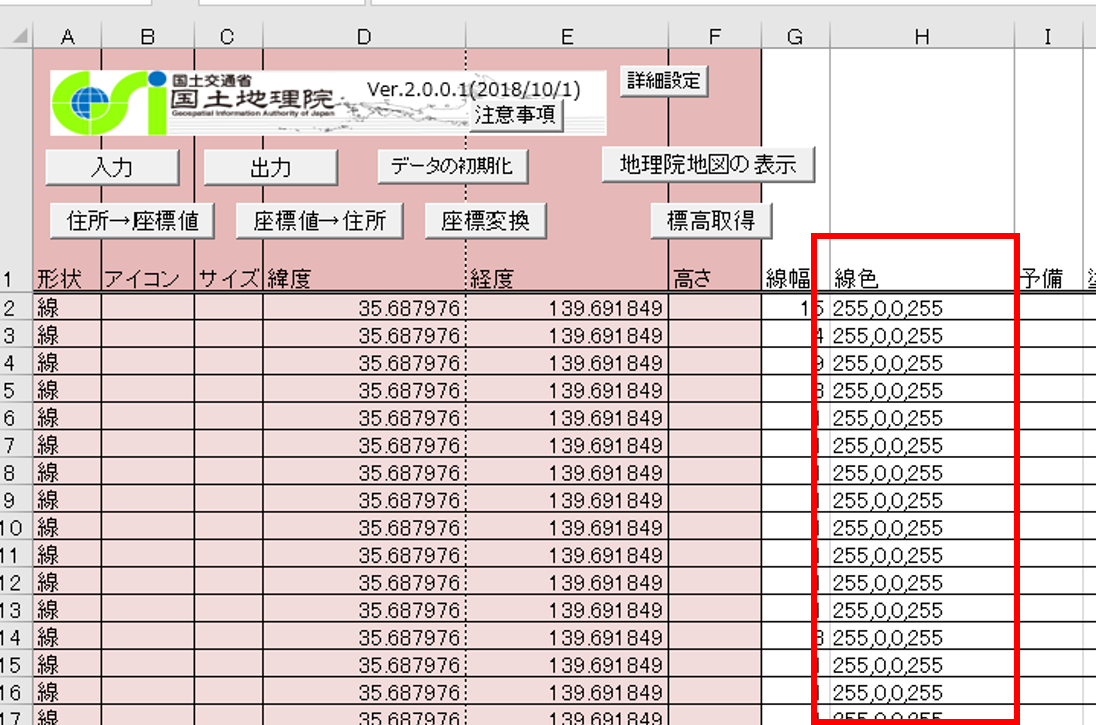
Task: Select the サイズ header cell
Action: tap(229, 279)
